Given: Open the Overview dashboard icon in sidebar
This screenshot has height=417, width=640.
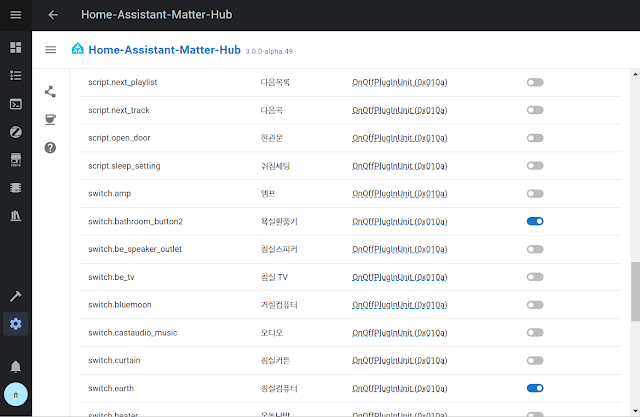Looking at the screenshot, I should tap(16, 47).
